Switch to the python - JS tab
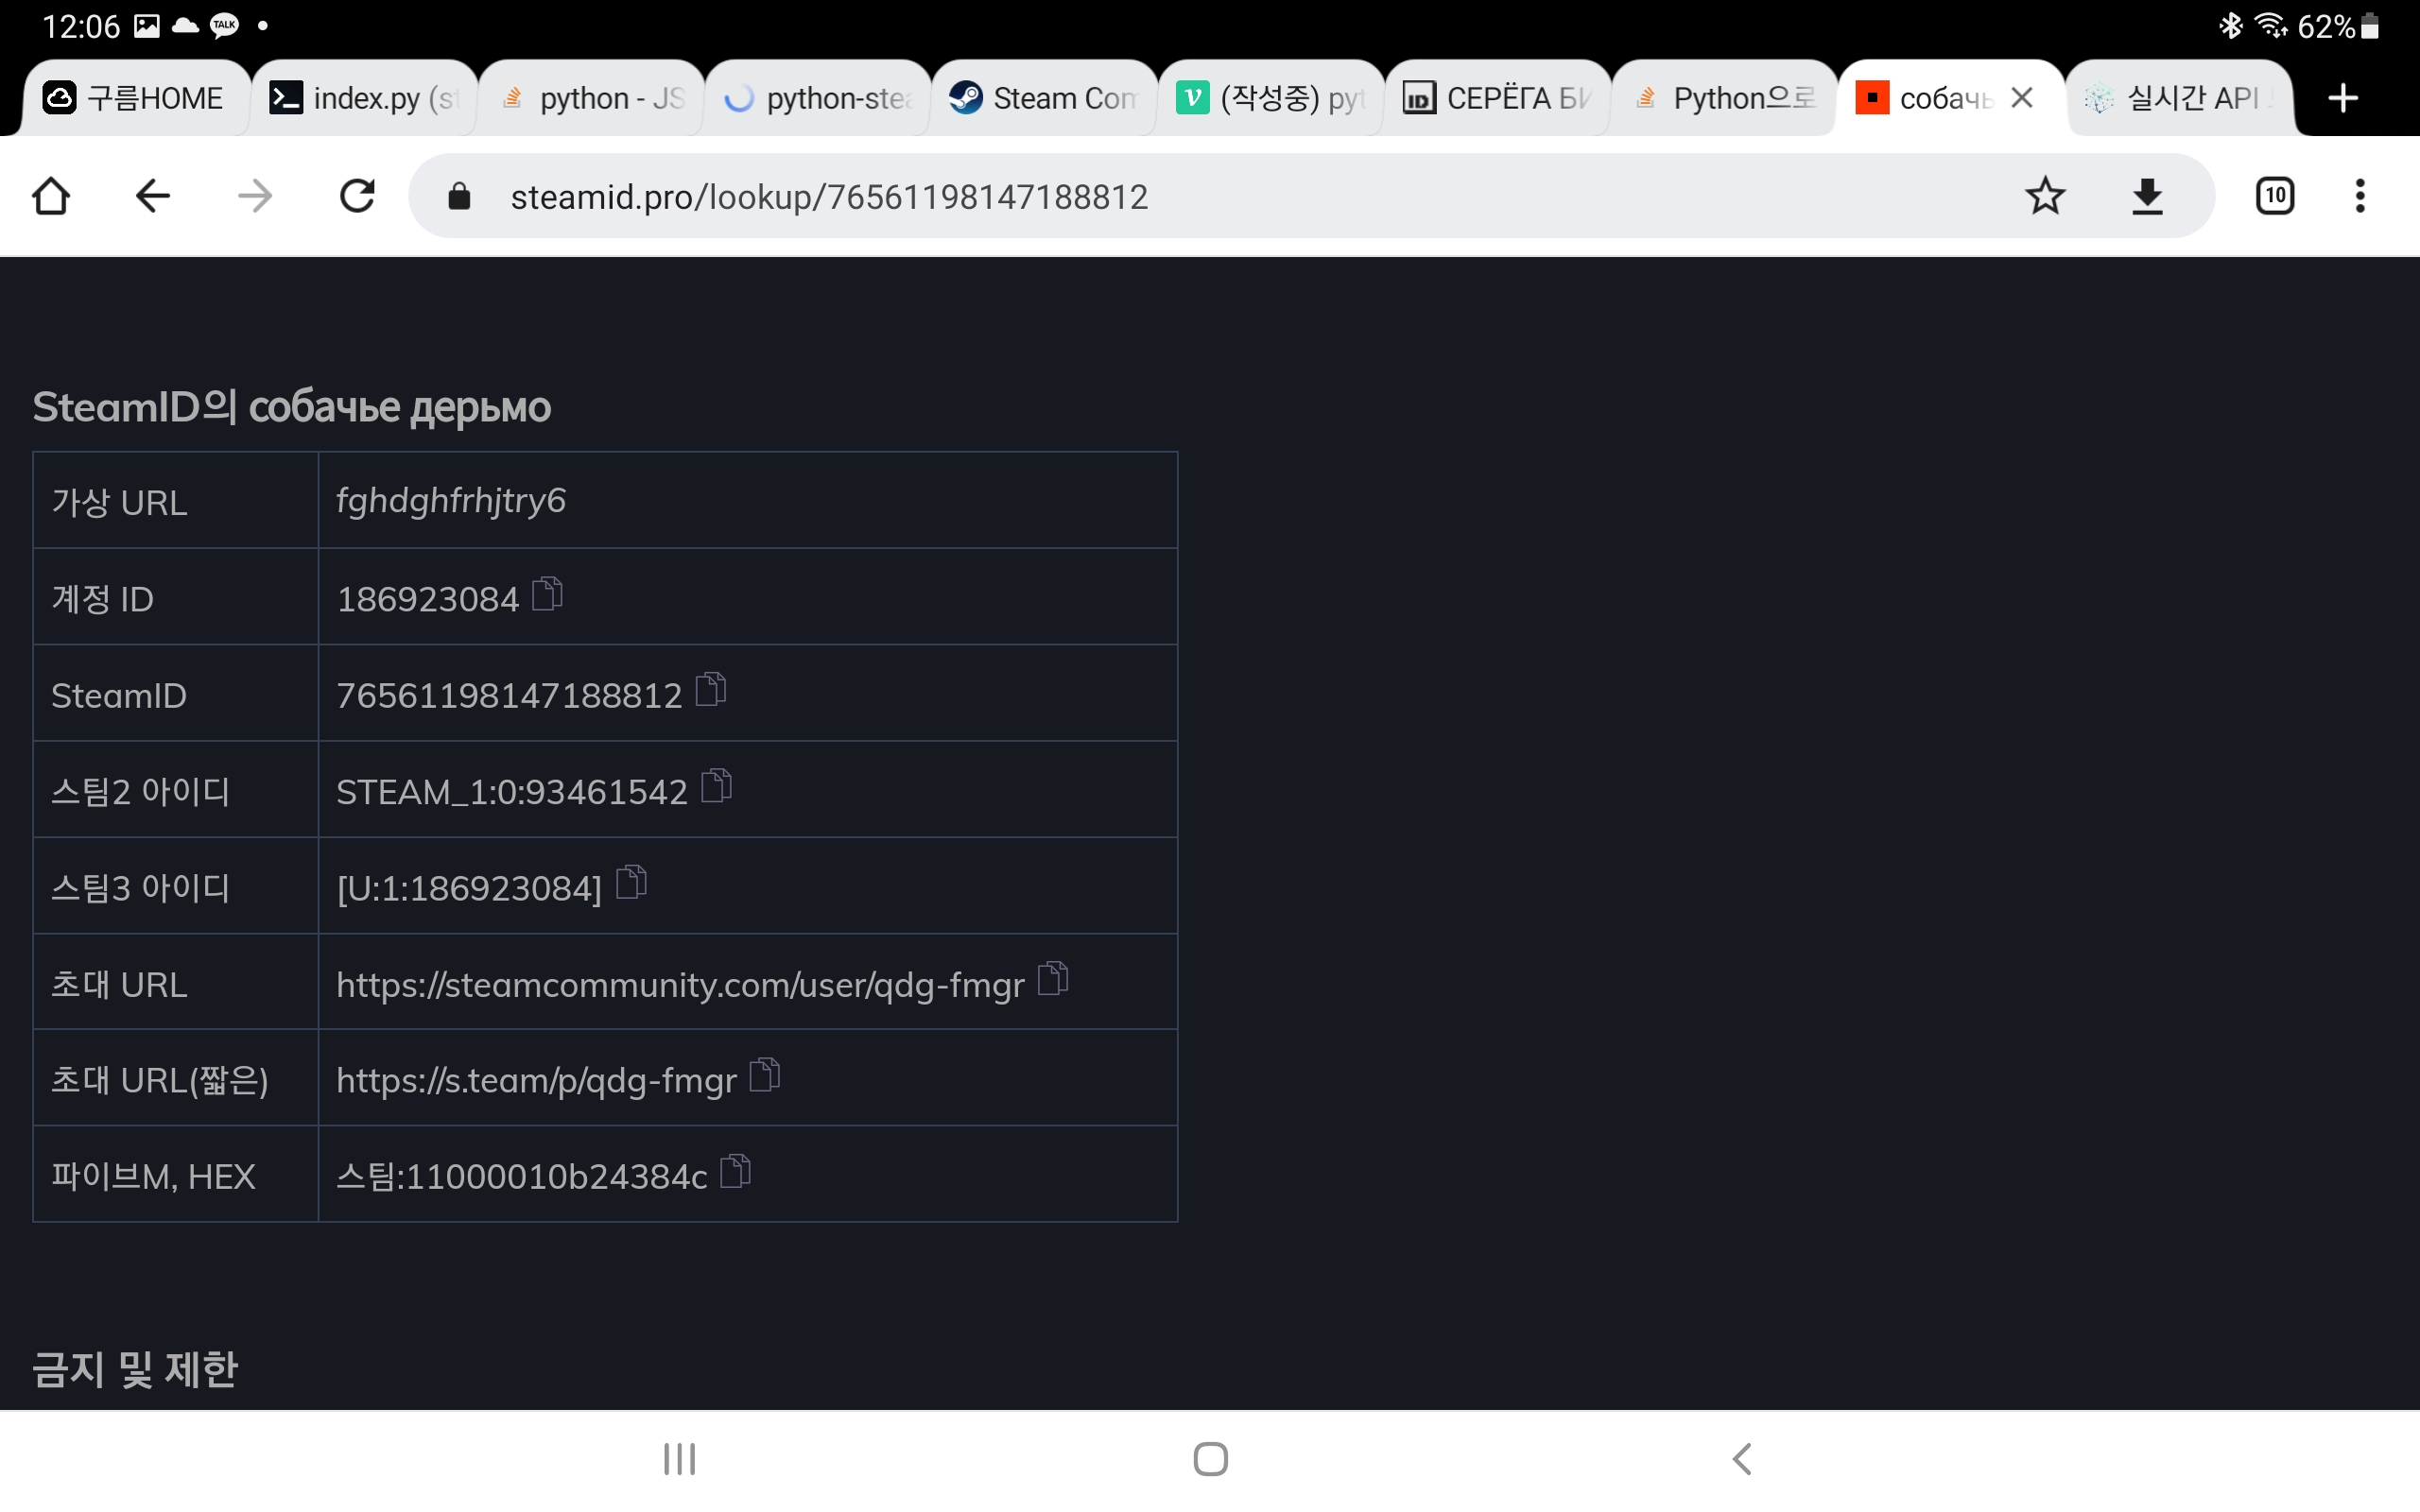This screenshot has width=2420, height=1512. [x=591, y=98]
